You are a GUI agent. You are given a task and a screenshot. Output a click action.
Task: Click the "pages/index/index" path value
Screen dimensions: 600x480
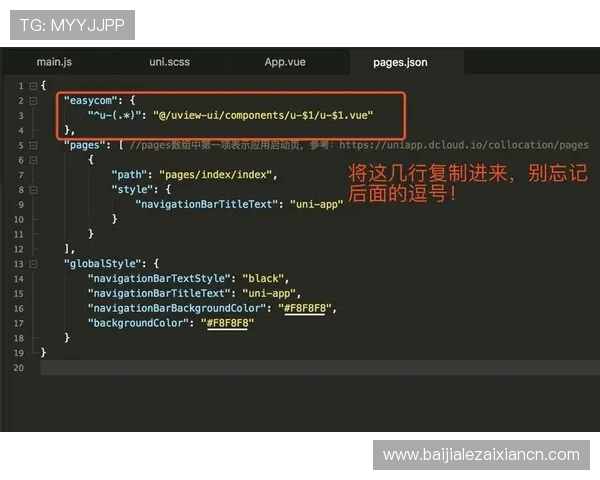tap(217, 174)
